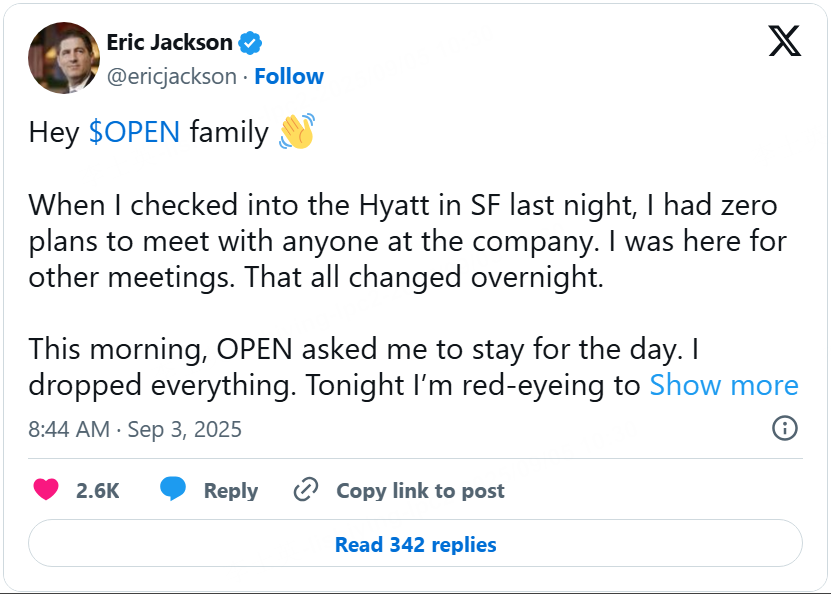The width and height of the screenshot is (831, 594).
Task: Like the post with the pink heart icon
Action: pyautogui.click(x=46, y=490)
